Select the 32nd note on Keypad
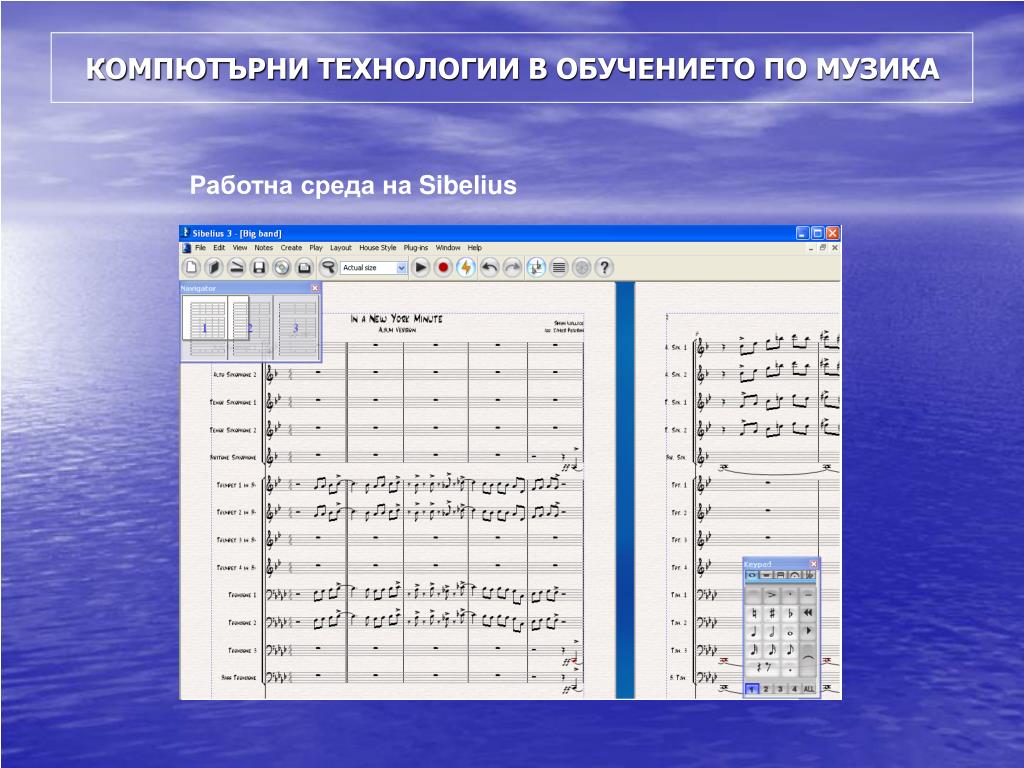The image size is (1024, 768). [x=752, y=650]
